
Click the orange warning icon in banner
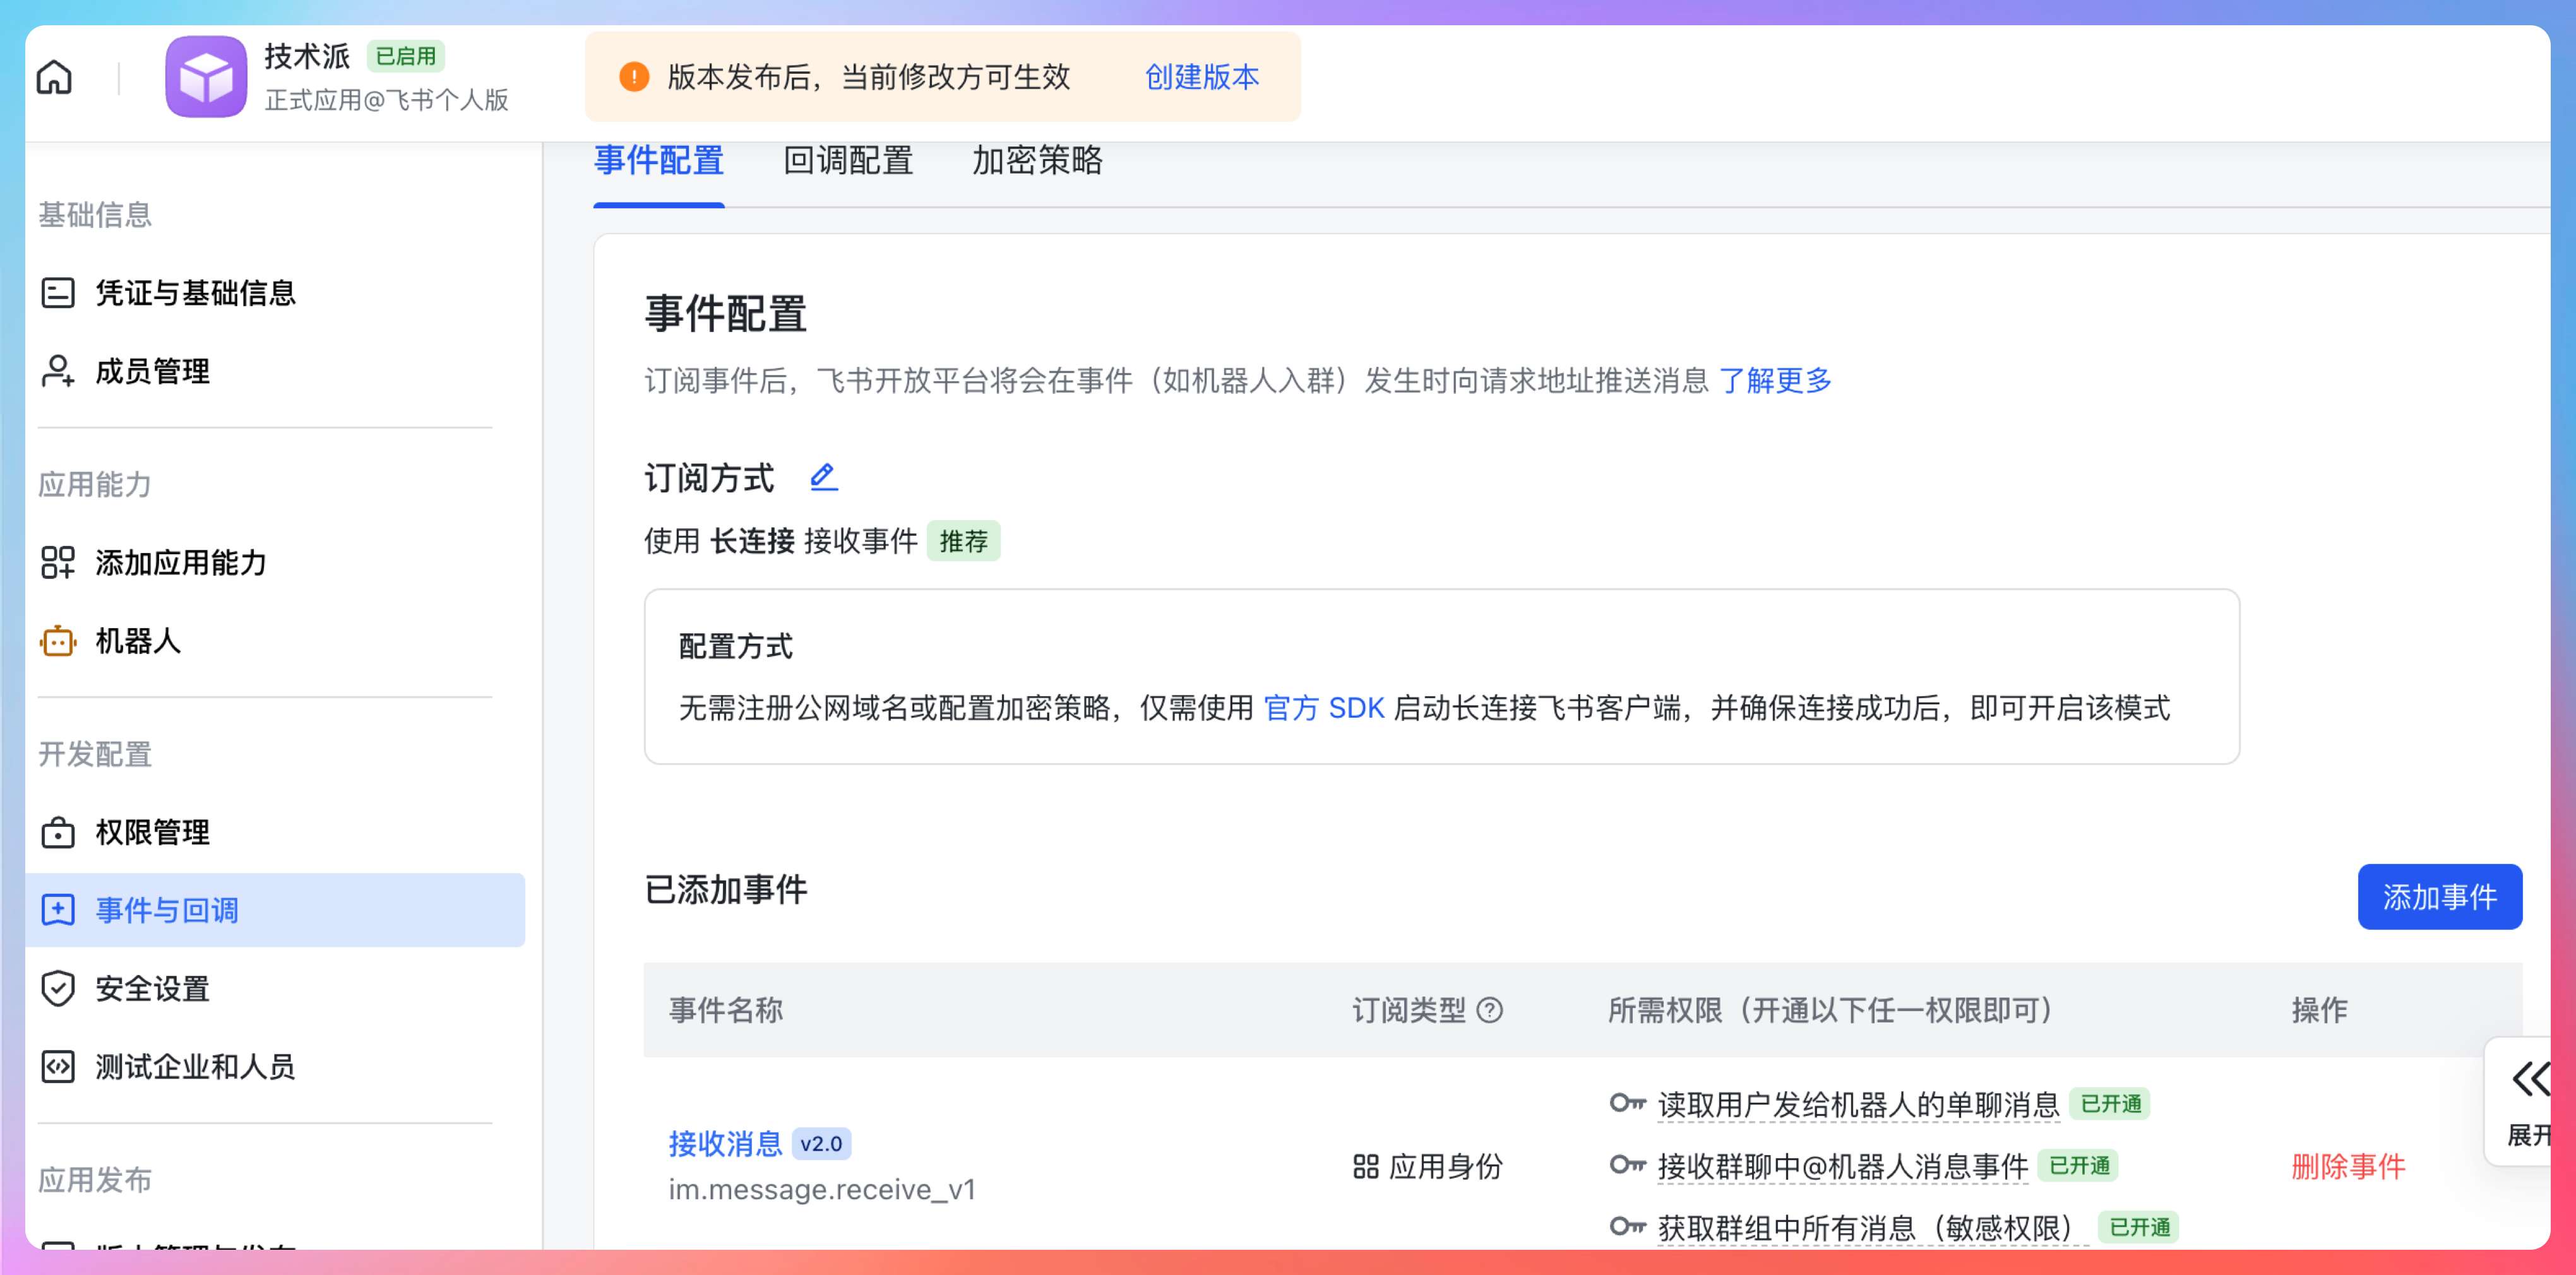tap(634, 77)
